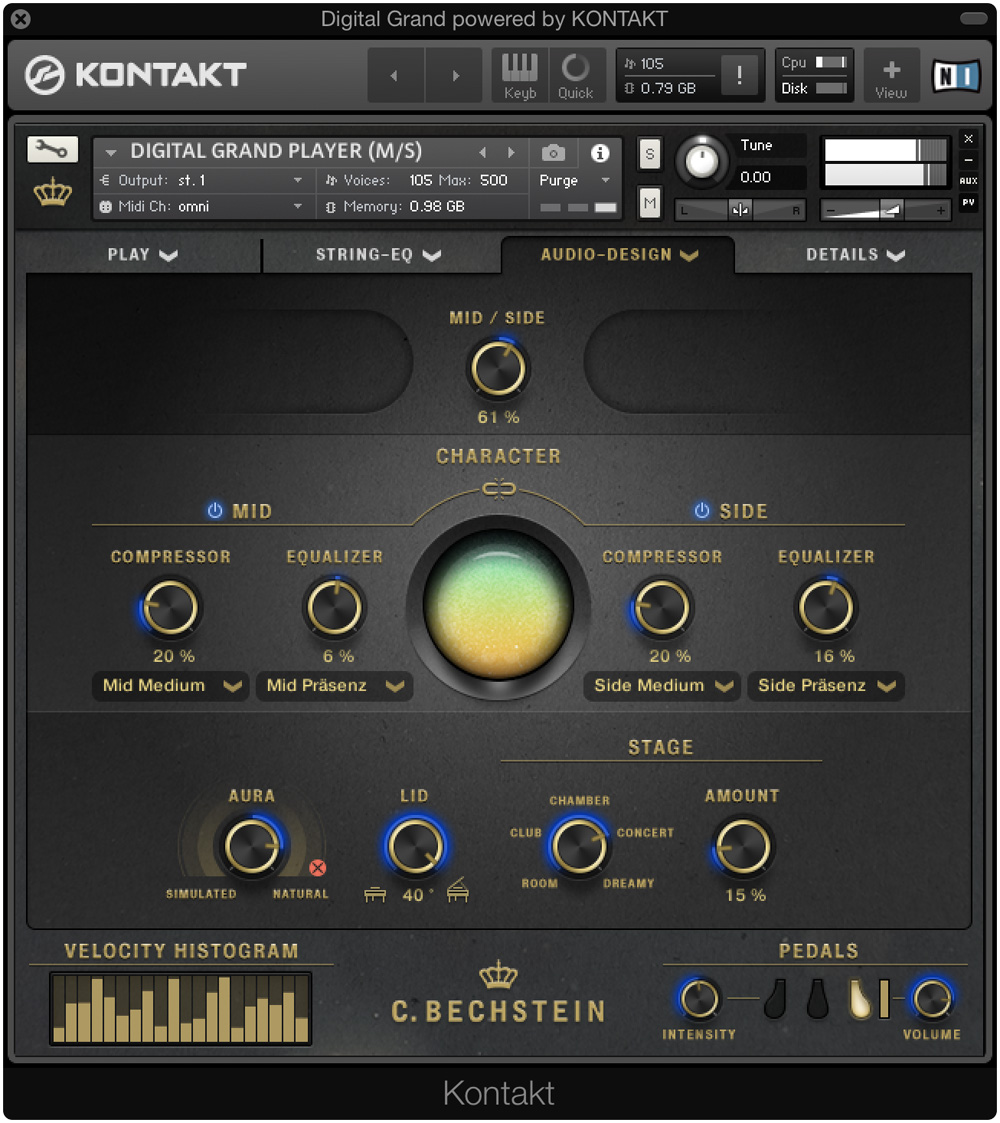Click the closed lid piano icon
The width and height of the screenshot is (1000, 1123).
[375, 894]
